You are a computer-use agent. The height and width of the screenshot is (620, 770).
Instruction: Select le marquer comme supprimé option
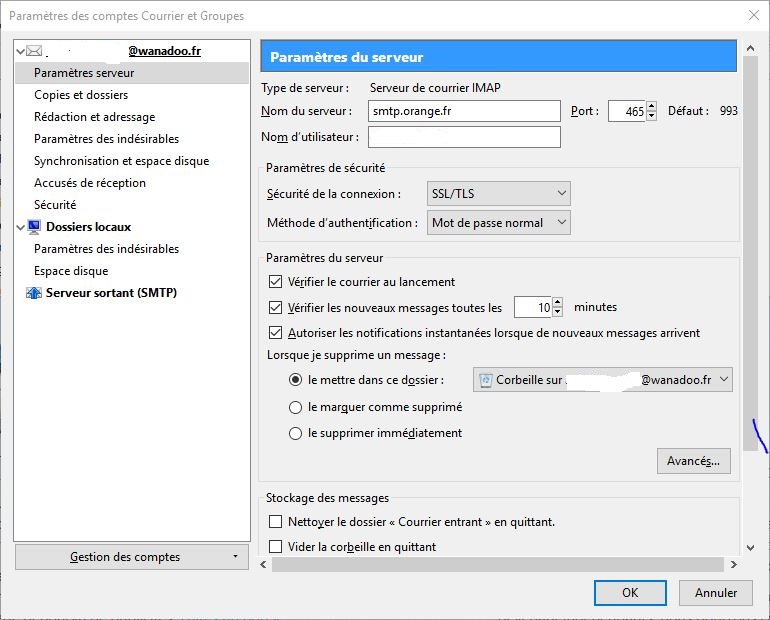tap(295, 407)
